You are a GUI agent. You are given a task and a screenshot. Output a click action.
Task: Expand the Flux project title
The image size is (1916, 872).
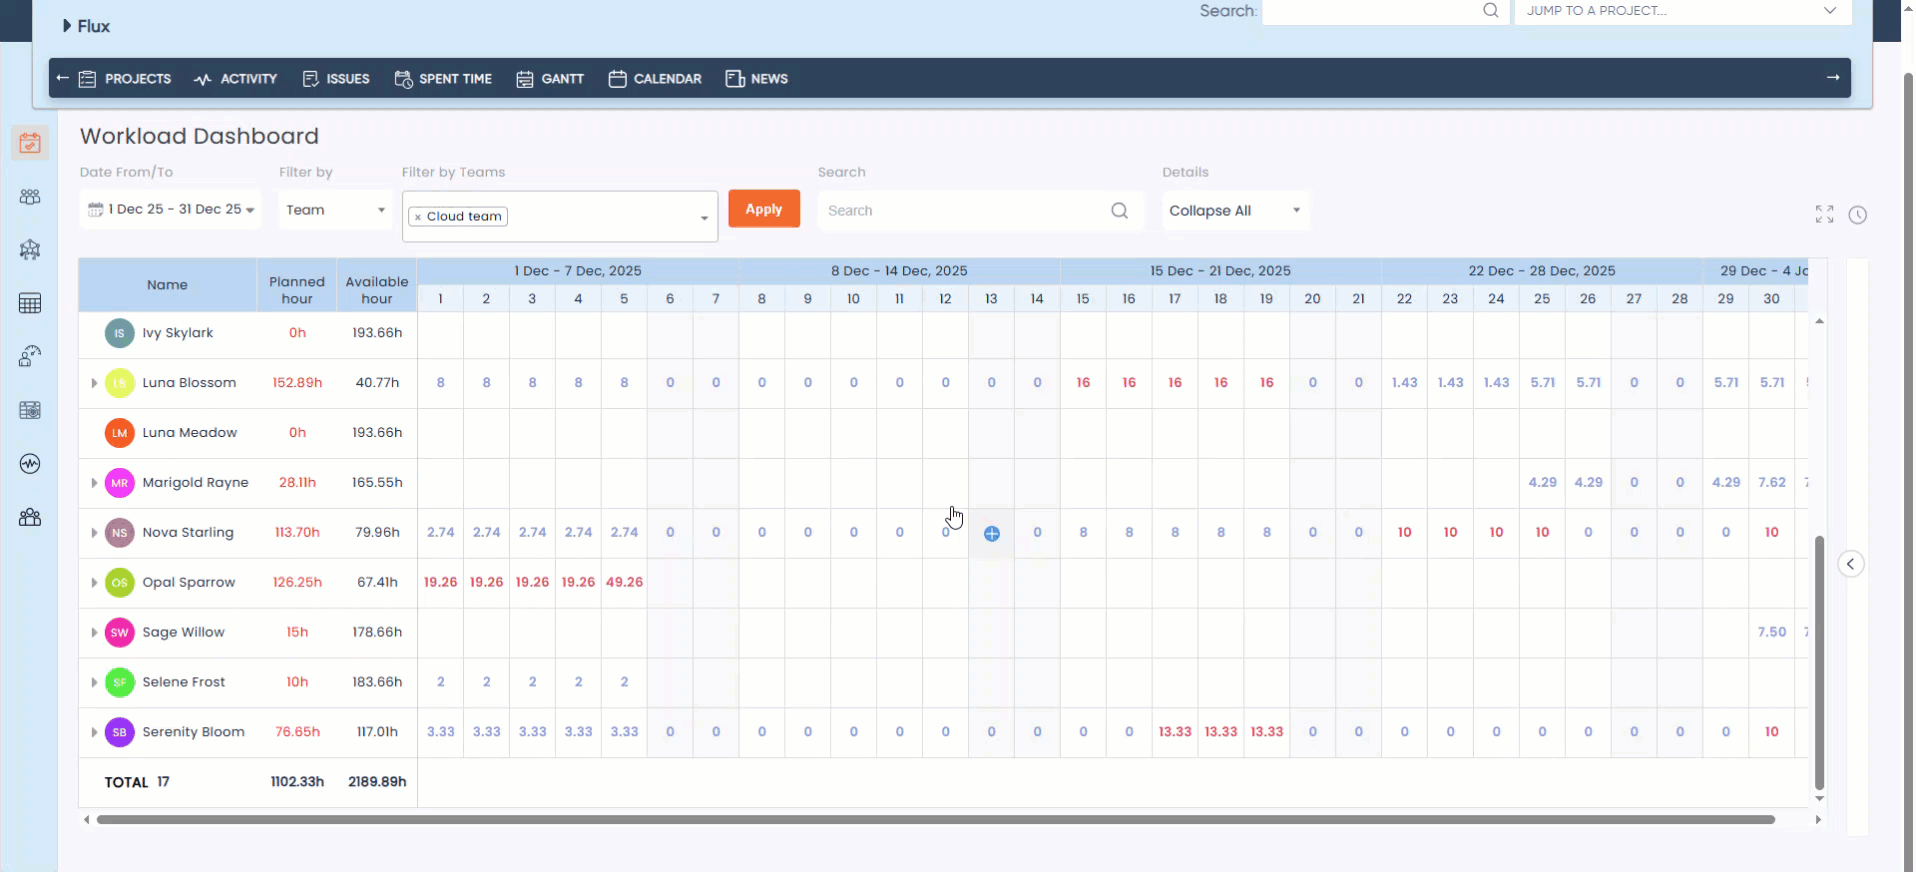coord(86,26)
